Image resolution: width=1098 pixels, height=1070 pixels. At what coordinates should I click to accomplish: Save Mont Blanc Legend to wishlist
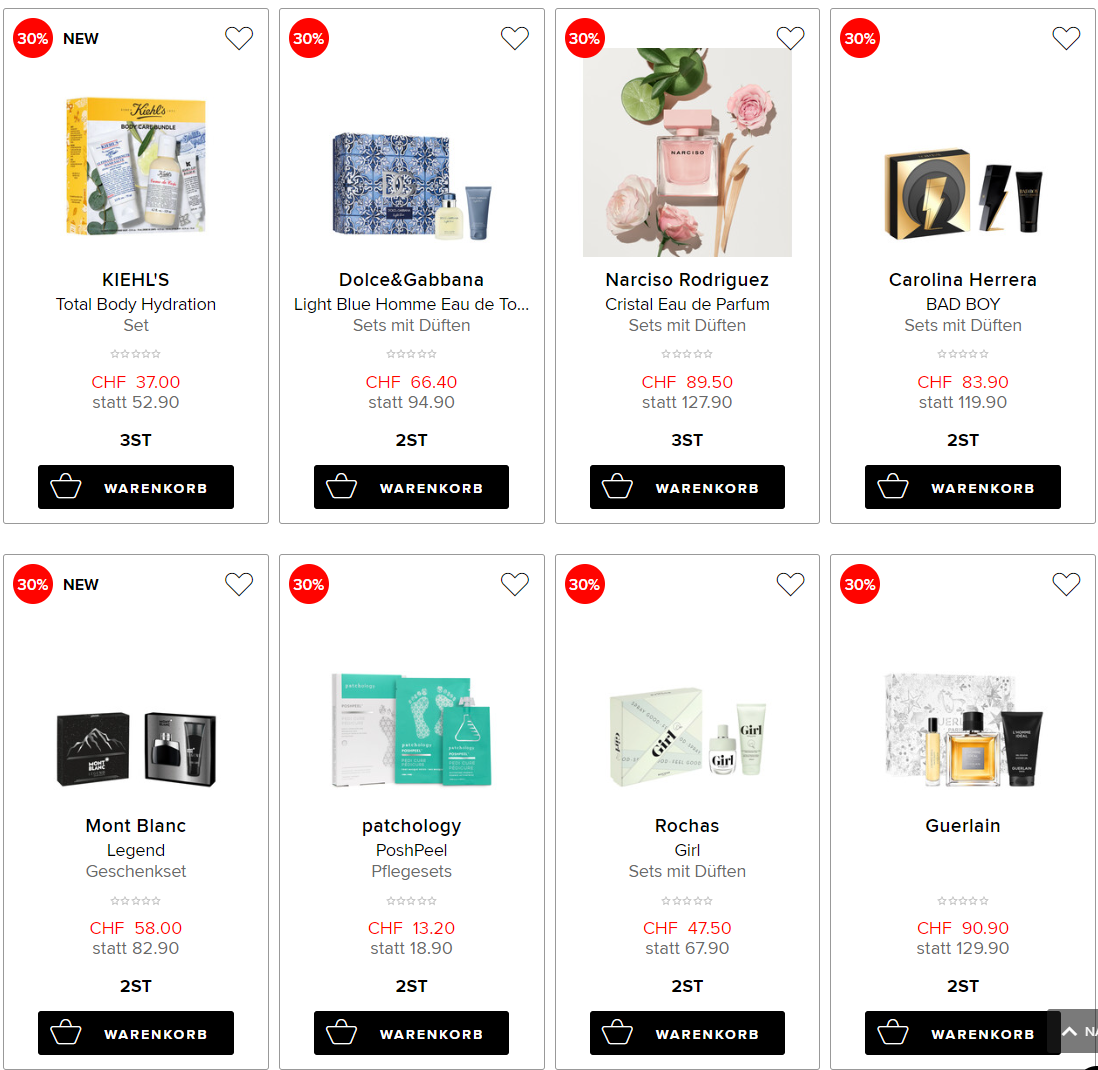pyautogui.click(x=239, y=584)
